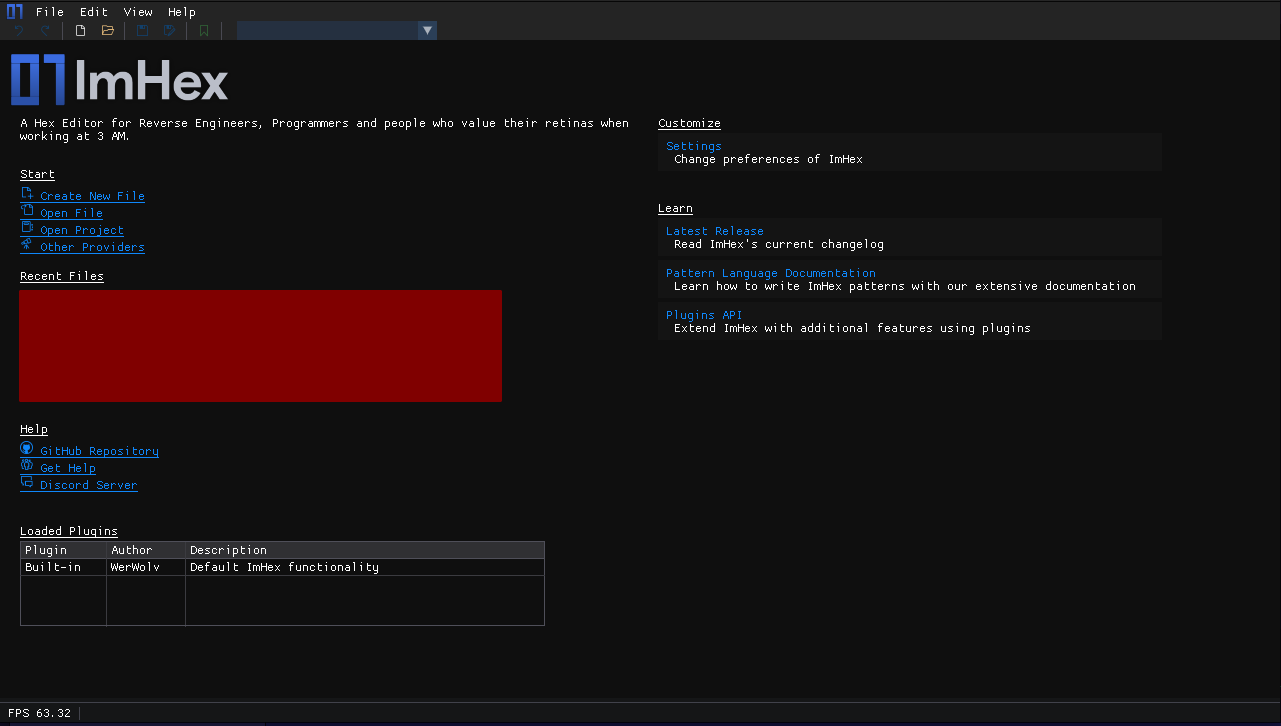Click 'Learn how to write ImHex patterns' text
This screenshot has width=1281, height=726.
coord(905,286)
